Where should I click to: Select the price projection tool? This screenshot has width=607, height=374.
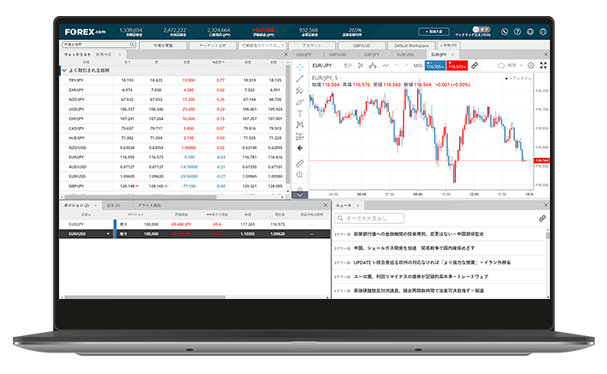(300, 136)
